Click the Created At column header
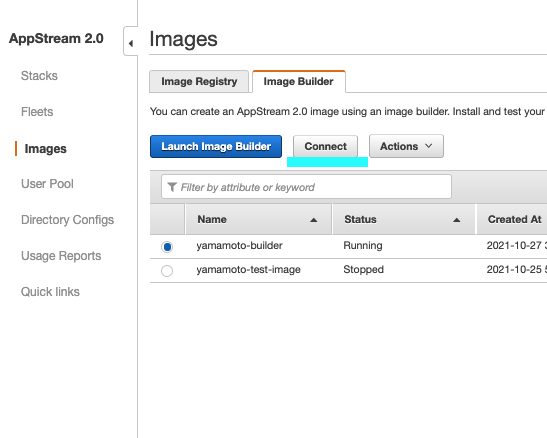 pos(514,219)
